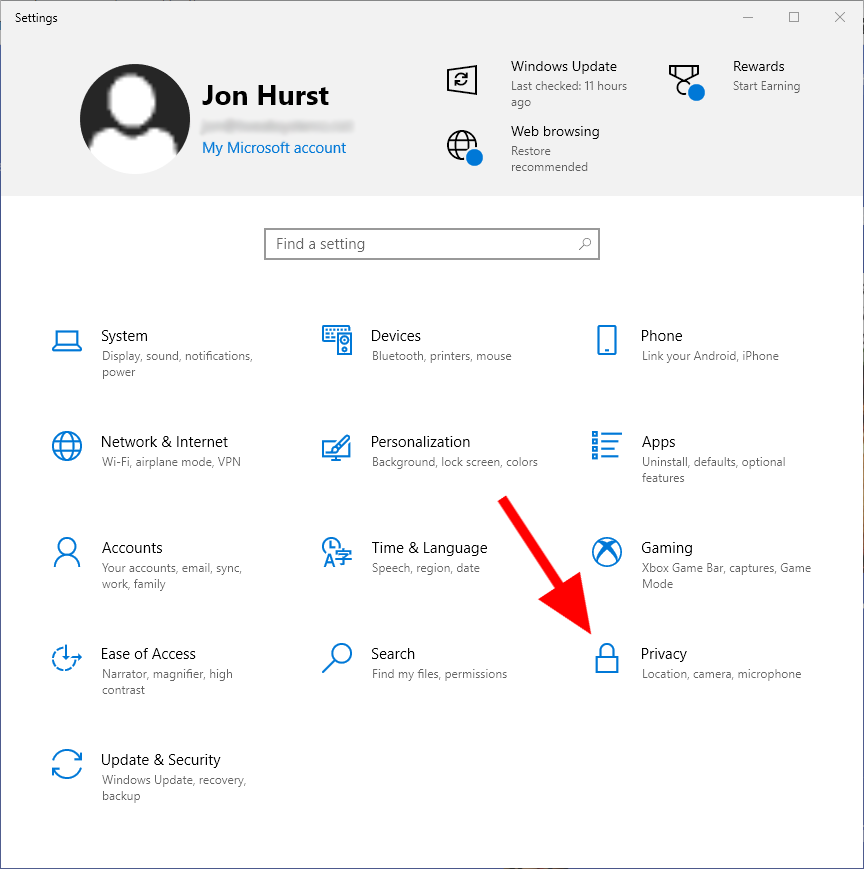Go to Time & Language label
864x869 pixels.
point(429,548)
